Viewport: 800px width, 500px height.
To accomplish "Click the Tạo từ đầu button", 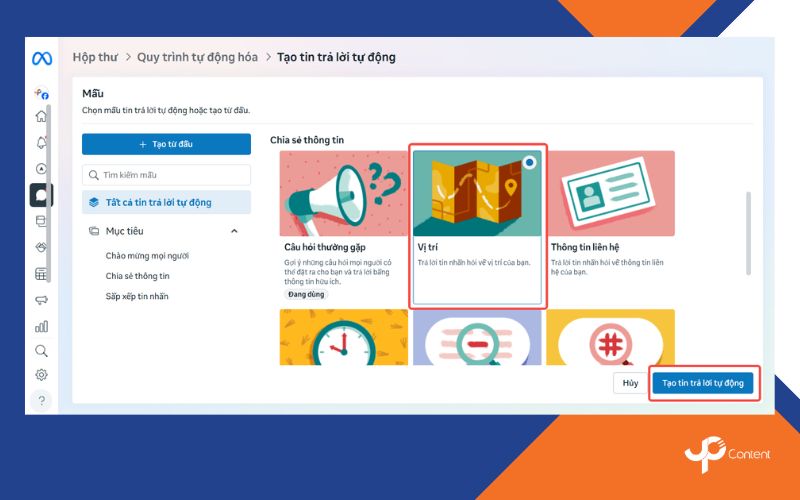I will tap(166, 144).
